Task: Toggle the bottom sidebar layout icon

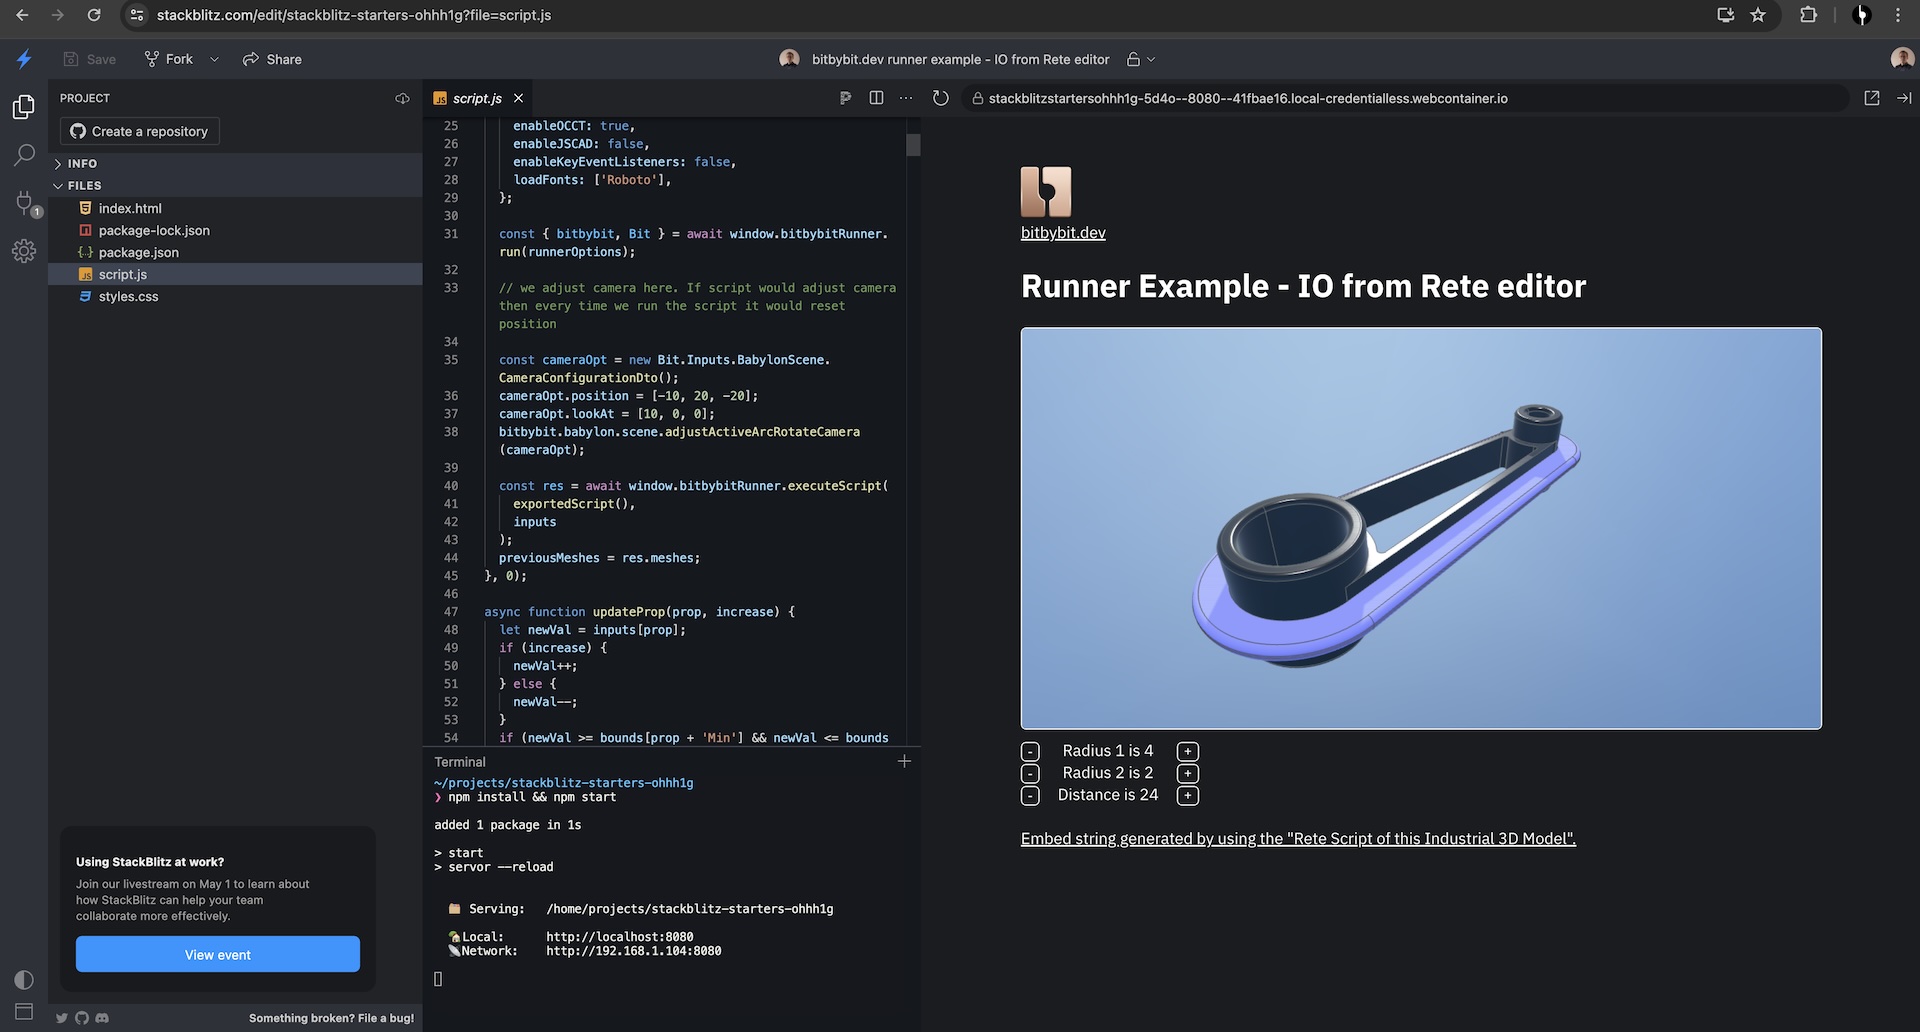Action: pos(24,1011)
